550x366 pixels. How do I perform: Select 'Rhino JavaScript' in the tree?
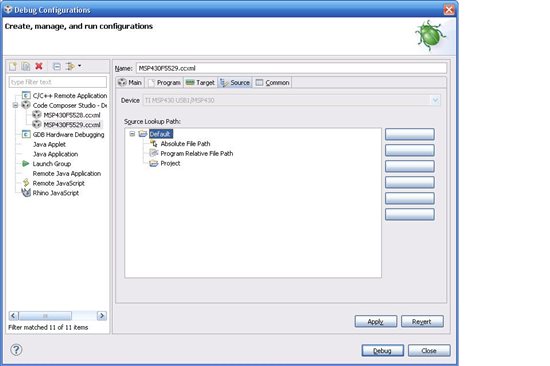(56, 193)
